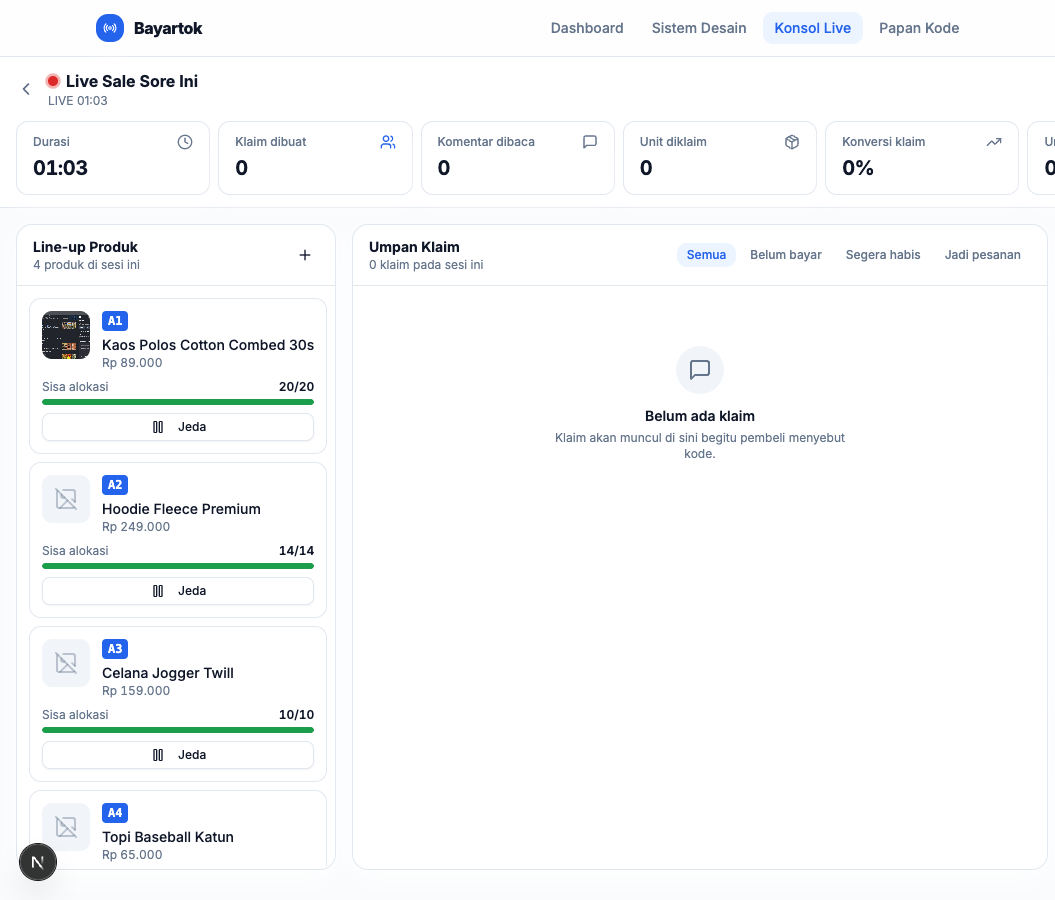Click the box icon in Unit diklaim card
The width and height of the screenshot is (1055, 900).
(792, 142)
